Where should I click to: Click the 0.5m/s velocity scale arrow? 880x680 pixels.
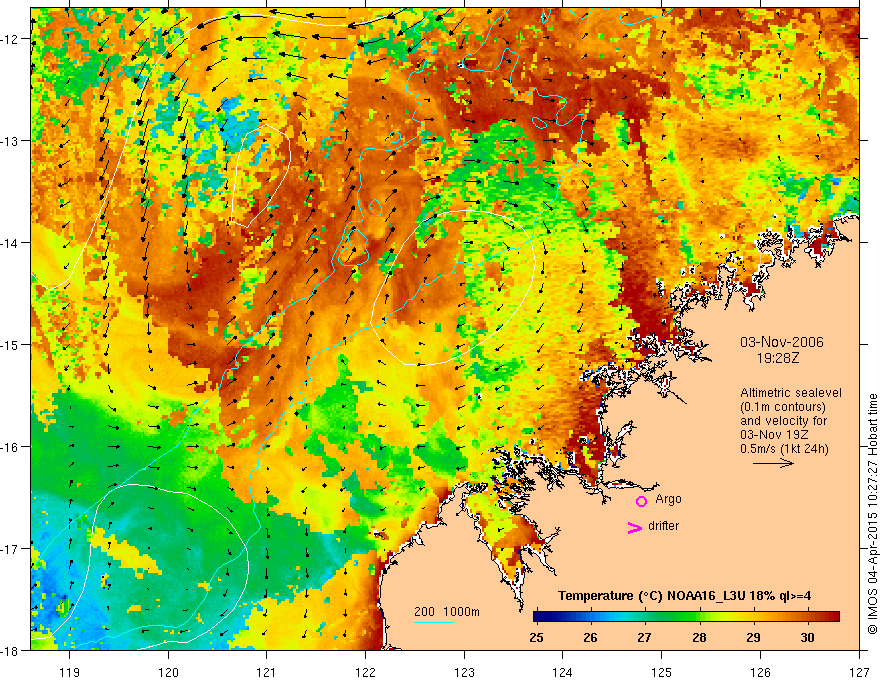pos(773,463)
